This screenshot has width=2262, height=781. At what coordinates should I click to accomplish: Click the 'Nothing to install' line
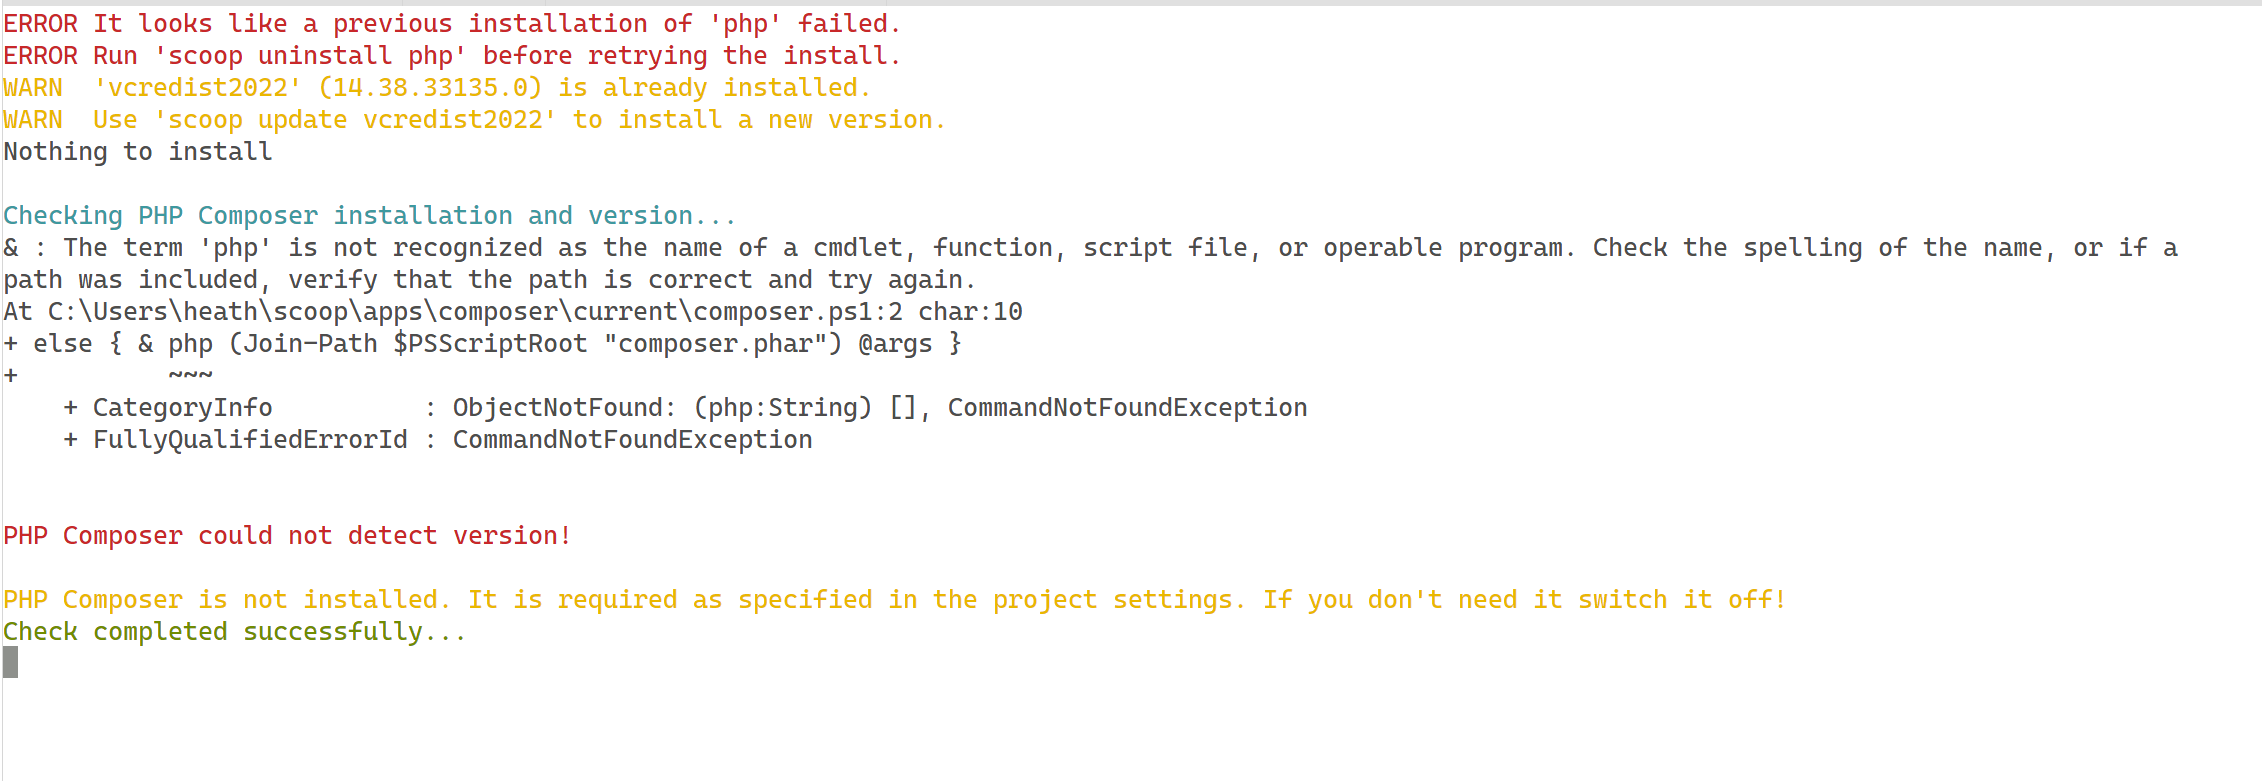tap(138, 152)
